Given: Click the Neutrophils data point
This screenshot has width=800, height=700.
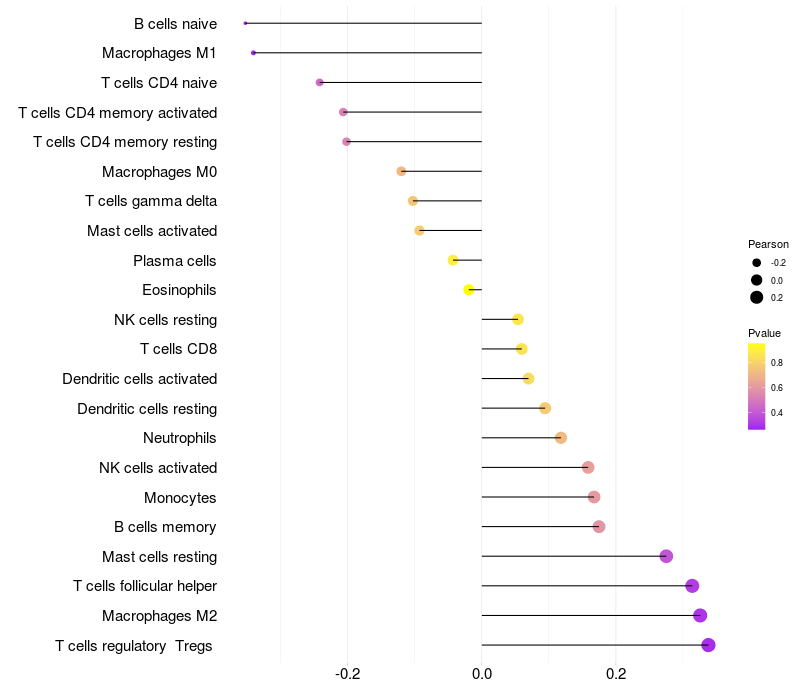Looking at the screenshot, I should pos(561,438).
